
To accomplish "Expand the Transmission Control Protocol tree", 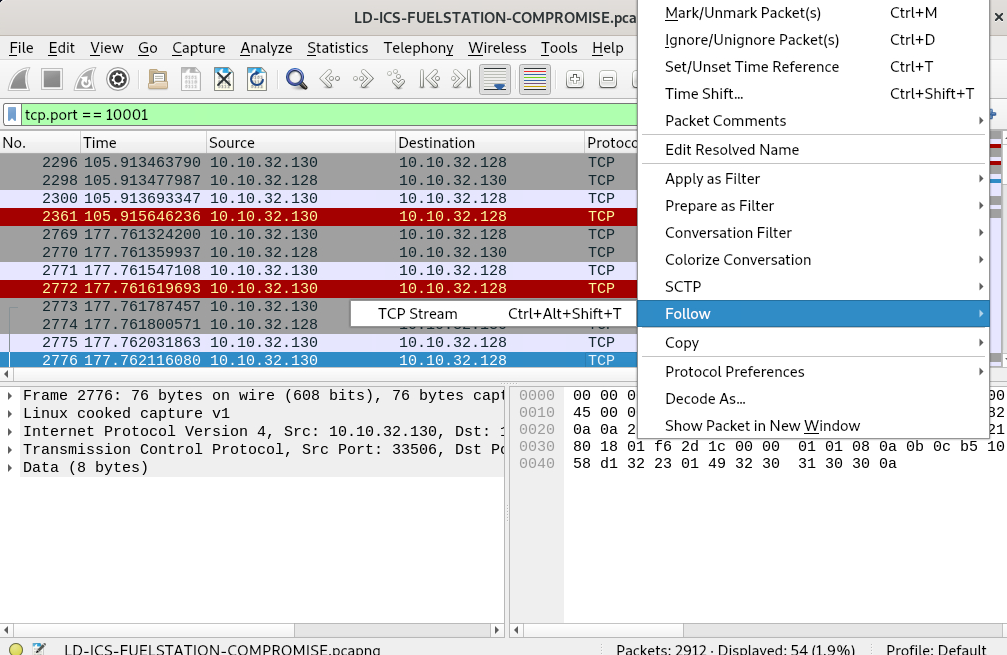I will [x=10, y=450].
